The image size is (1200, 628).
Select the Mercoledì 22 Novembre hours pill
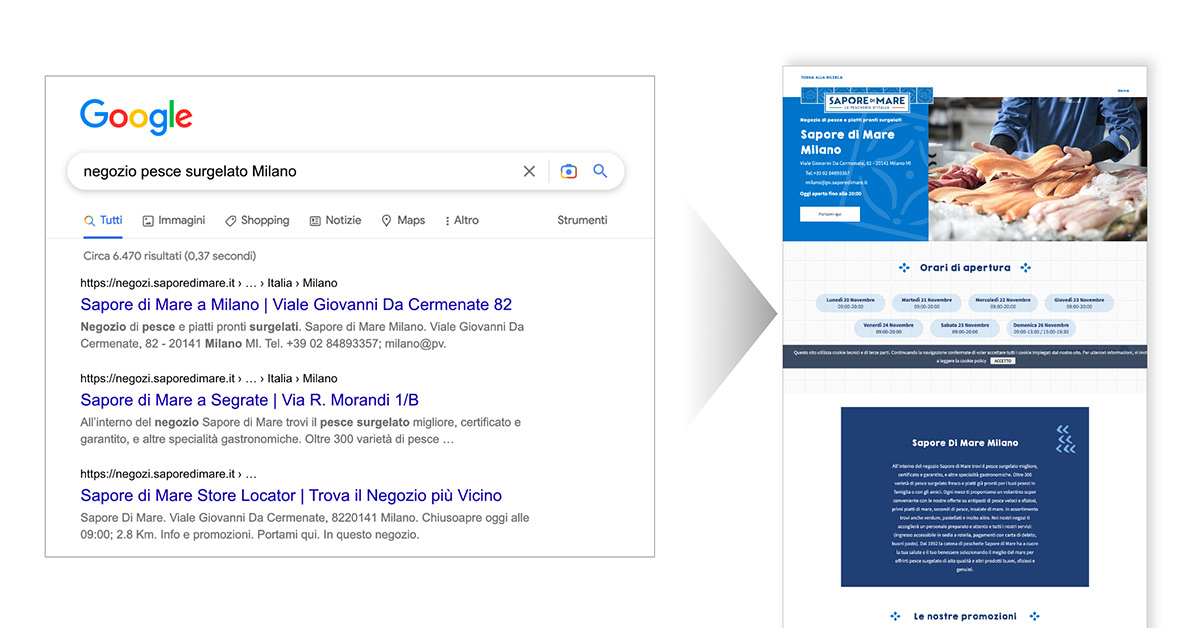(1003, 302)
